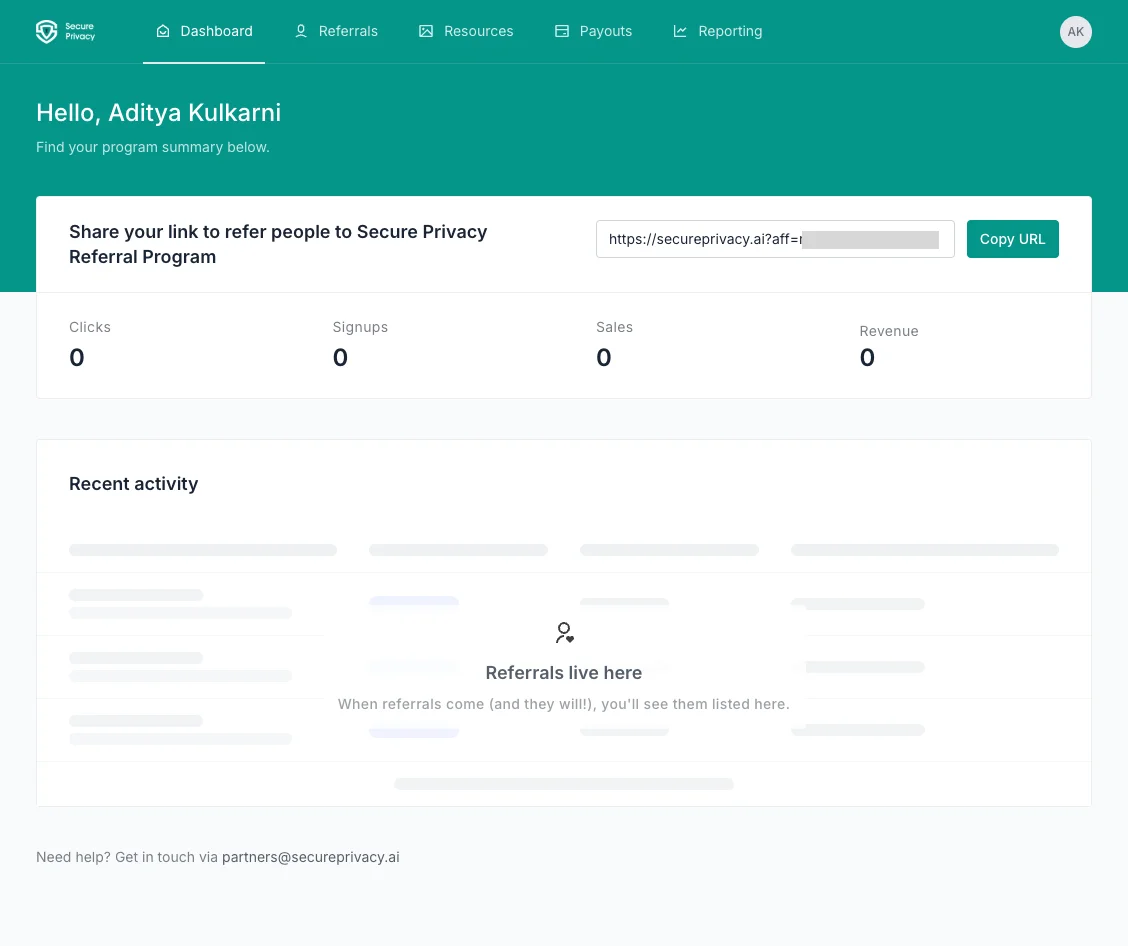This screenshot has width=1128, height=946.
Task: Select the active Dashboard menu item
Action: [204, 31]
